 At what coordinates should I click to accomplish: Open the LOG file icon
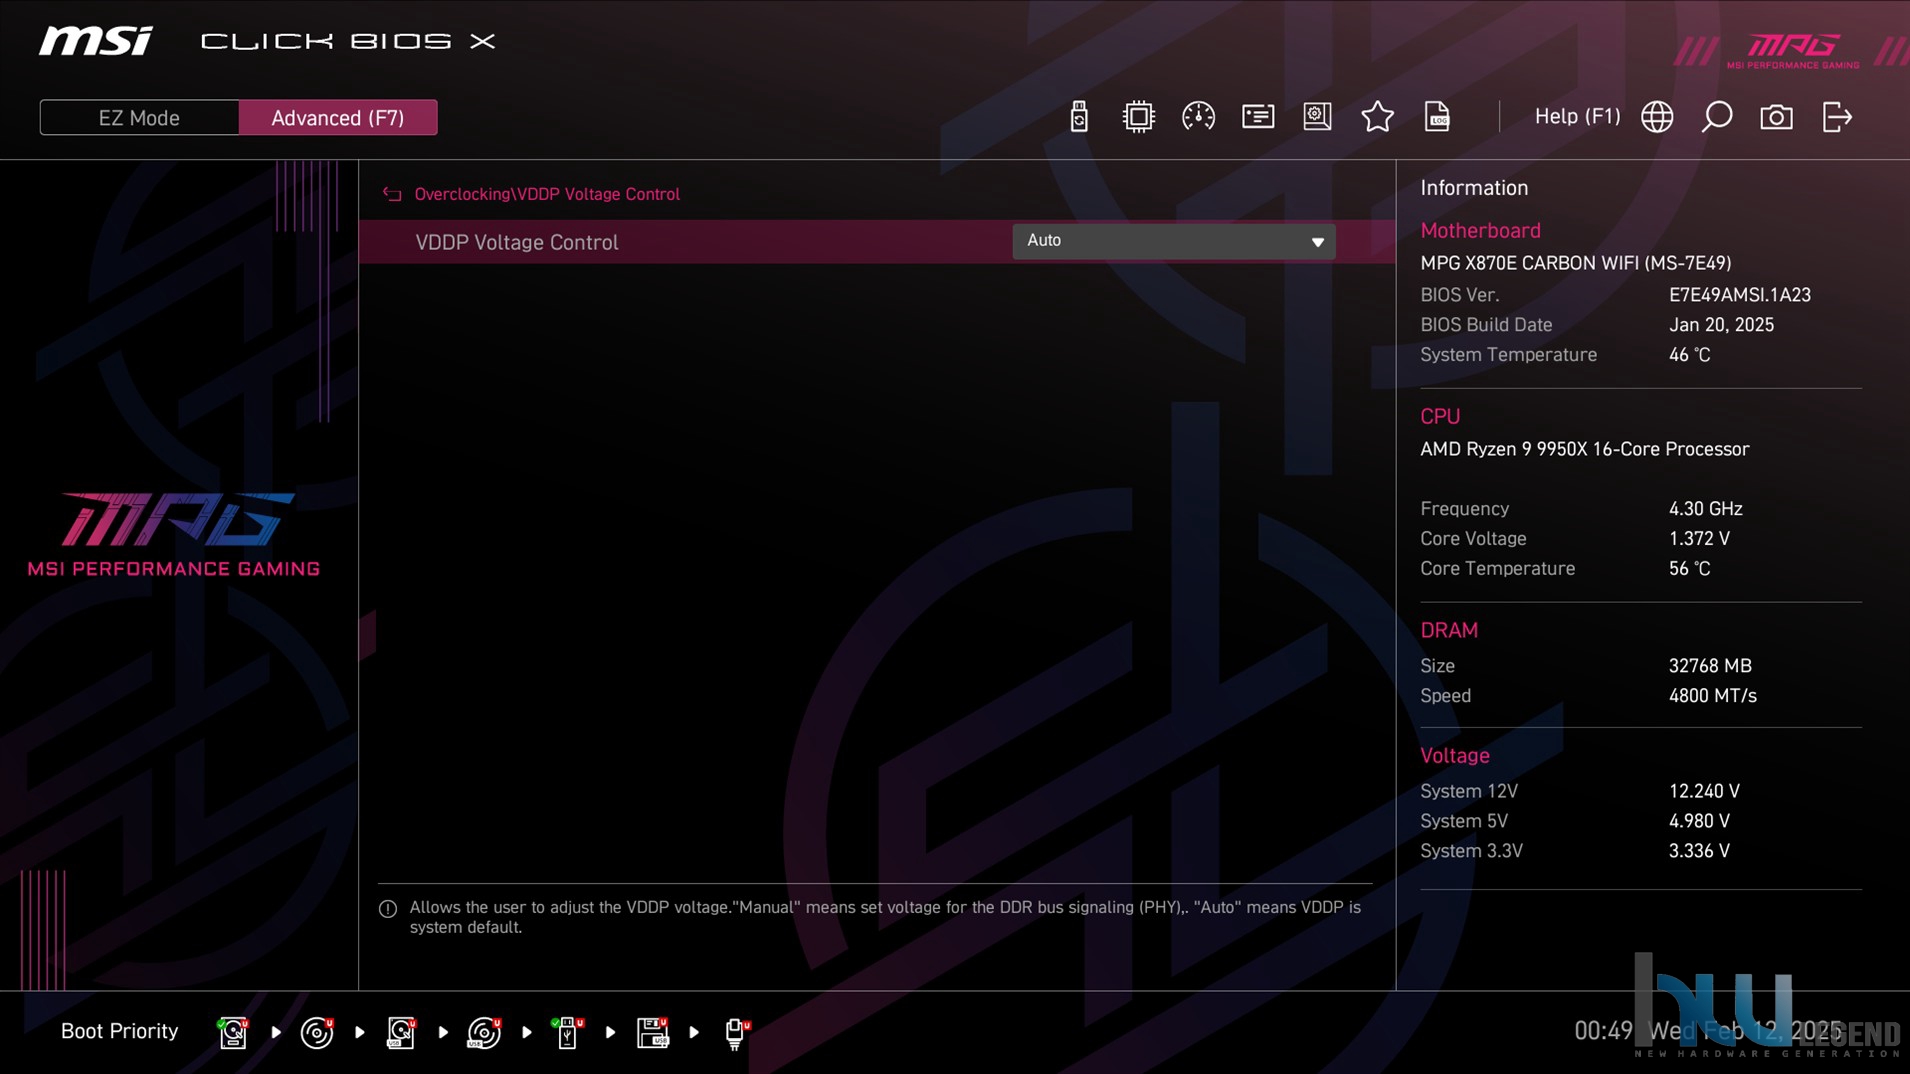click(1437, 117)
